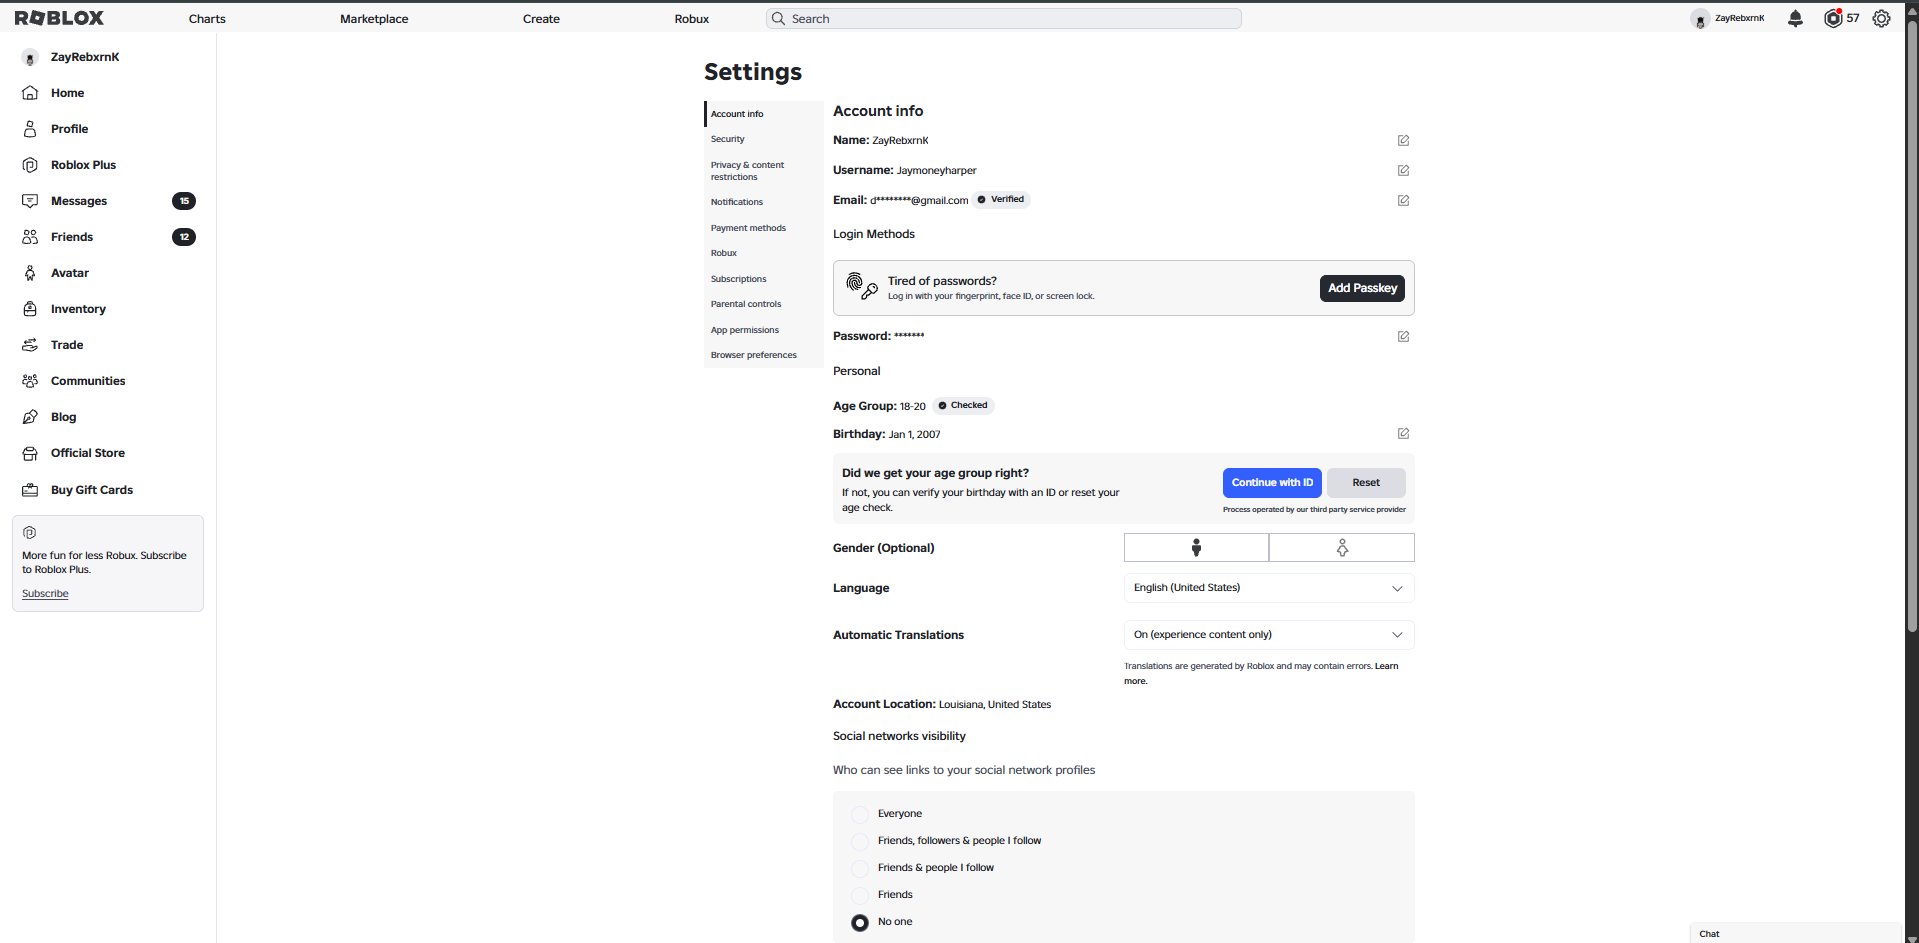Click the ZayRebxrnK name in sidebar

click(x=85, y=58)
